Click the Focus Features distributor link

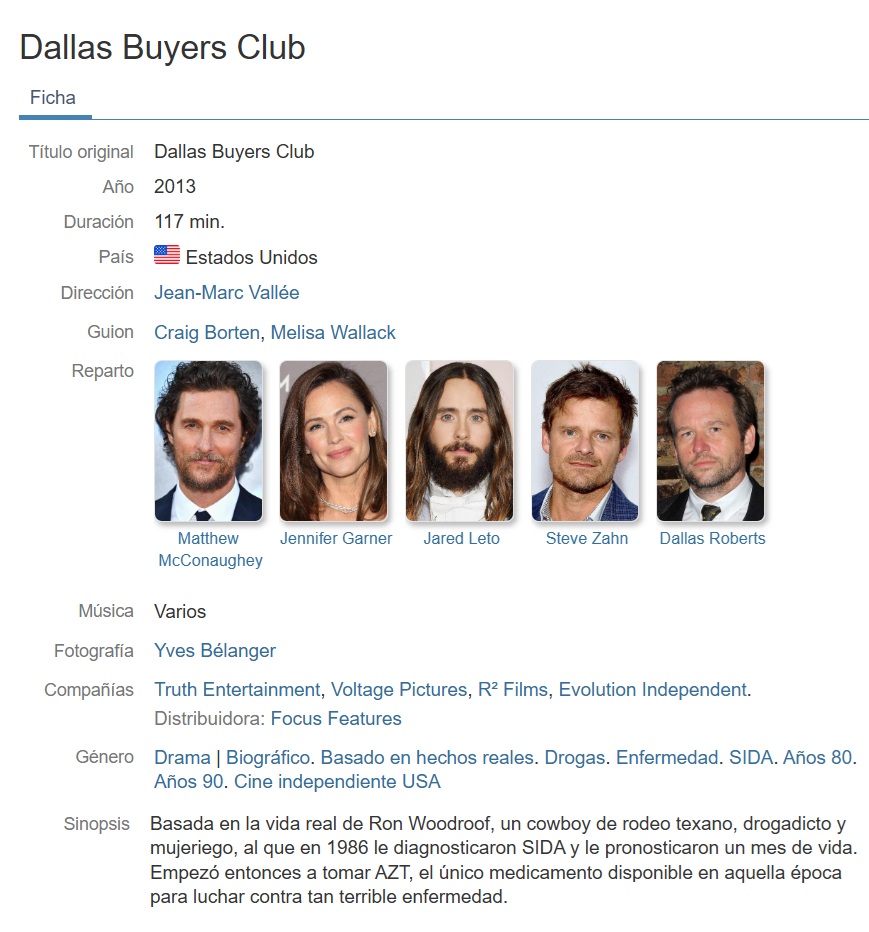pos(336,719)
